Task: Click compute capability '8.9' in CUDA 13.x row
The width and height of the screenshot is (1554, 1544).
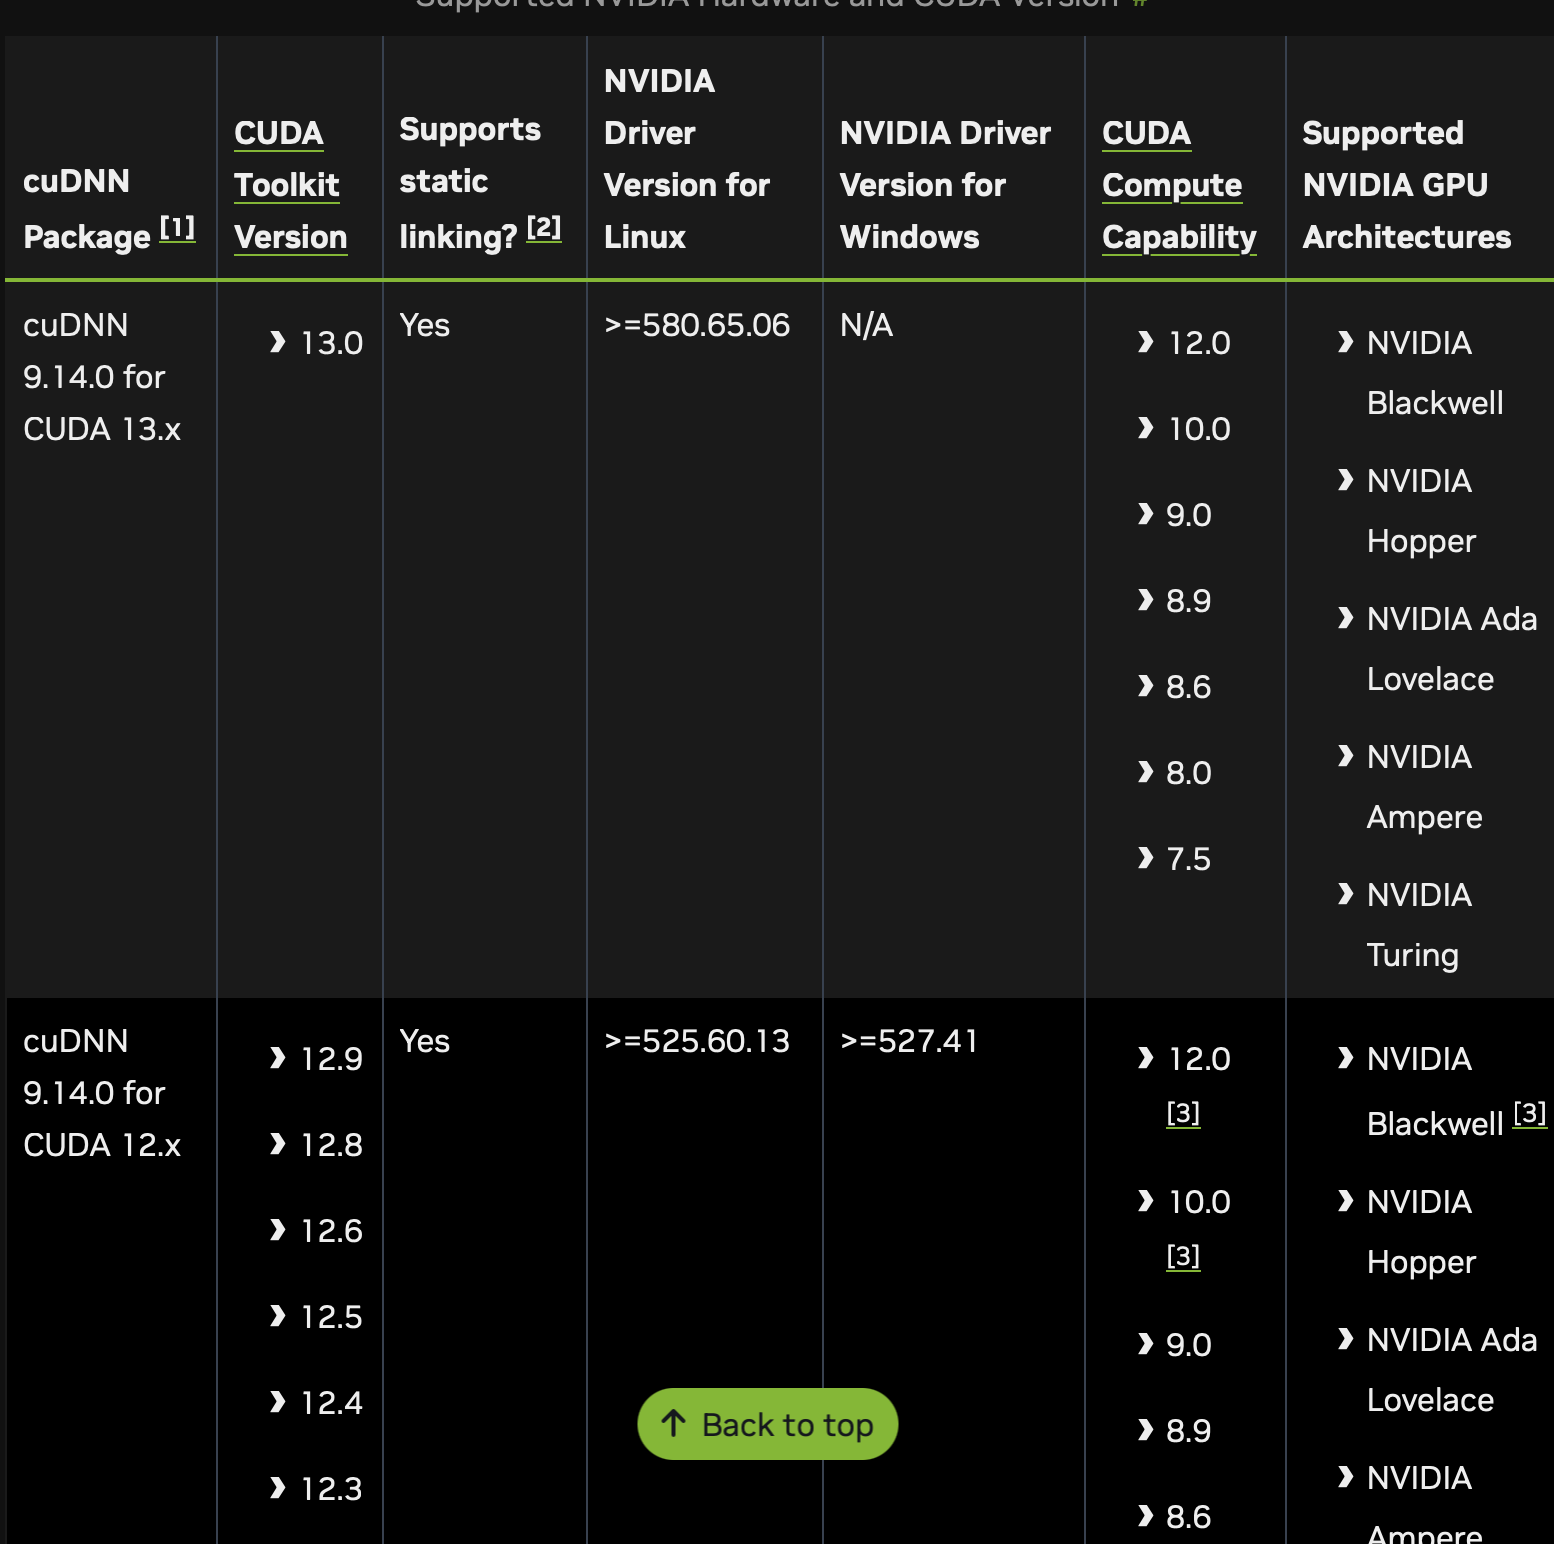Action: pos(1189,601)
